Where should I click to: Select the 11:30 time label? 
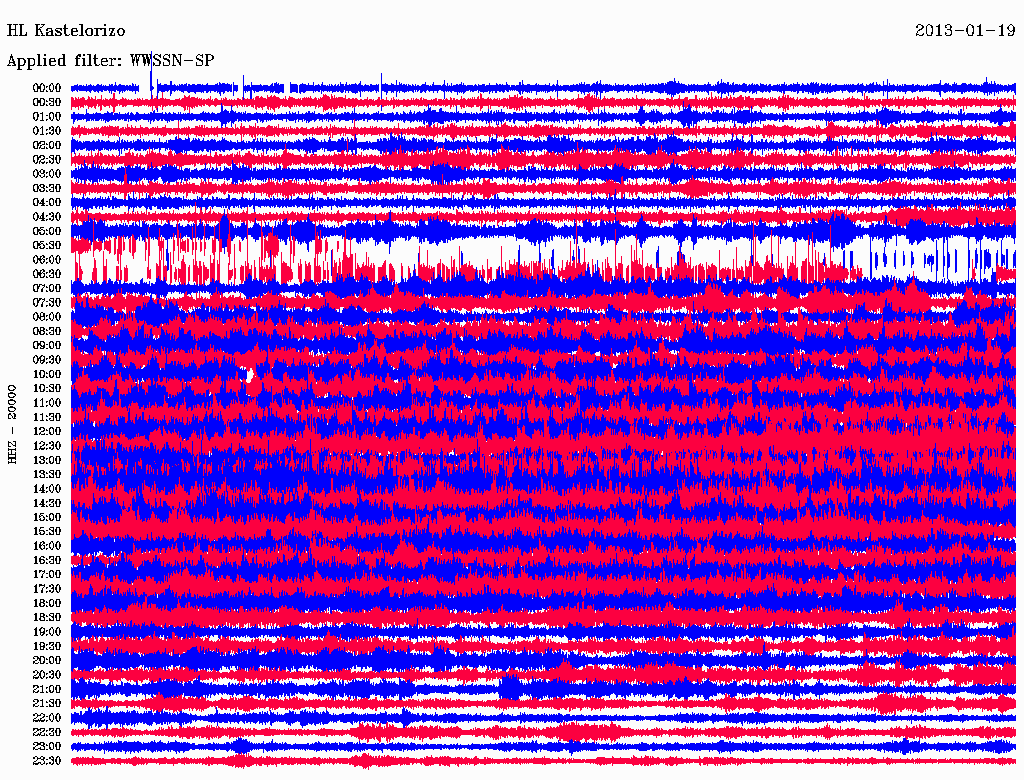pos(47,417)
